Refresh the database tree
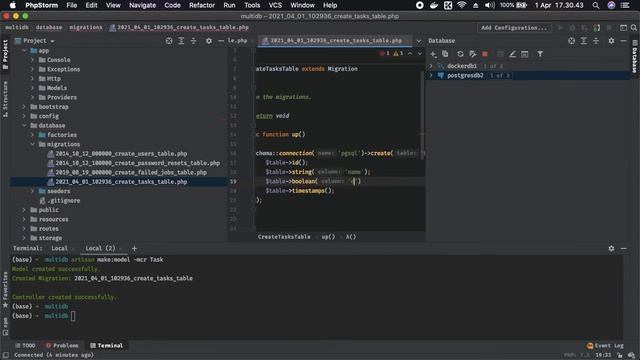This screenshot has width=640, height=360. [460, 54]
